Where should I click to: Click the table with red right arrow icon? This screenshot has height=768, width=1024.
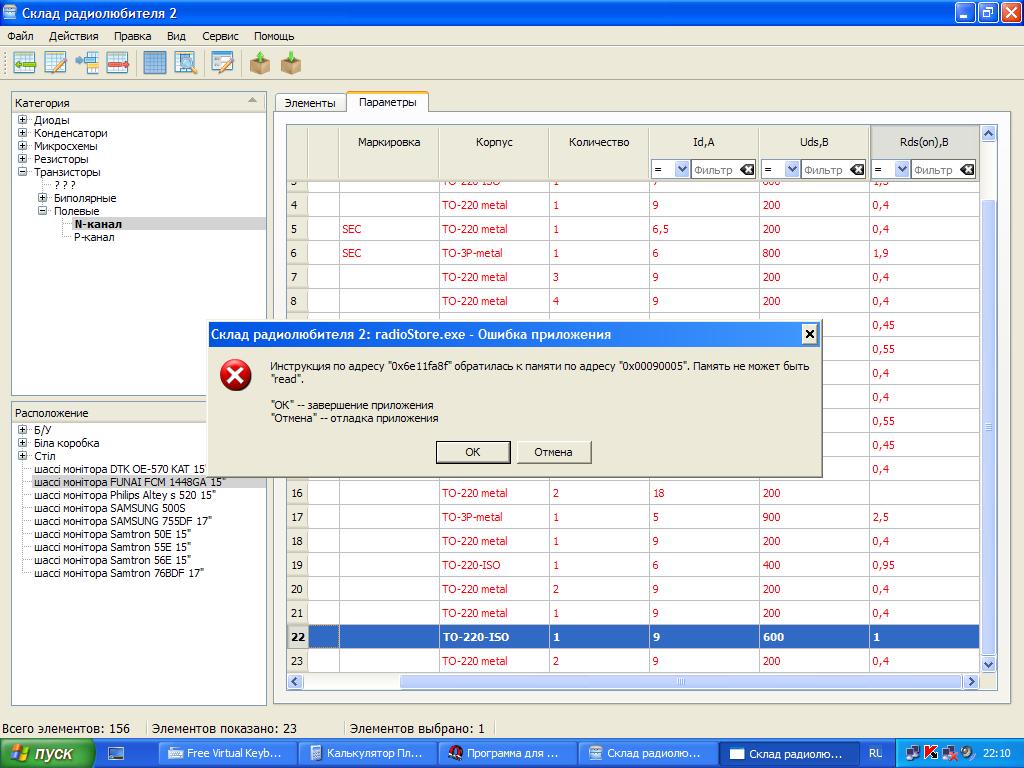119,63
